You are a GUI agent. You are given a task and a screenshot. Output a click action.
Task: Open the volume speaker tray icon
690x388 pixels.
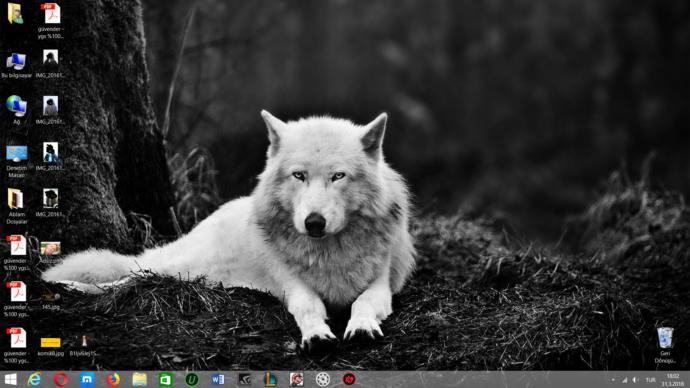636,380
